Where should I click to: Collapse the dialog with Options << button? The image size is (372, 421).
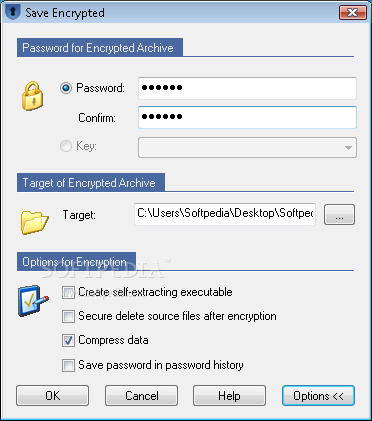pos(318,396)
